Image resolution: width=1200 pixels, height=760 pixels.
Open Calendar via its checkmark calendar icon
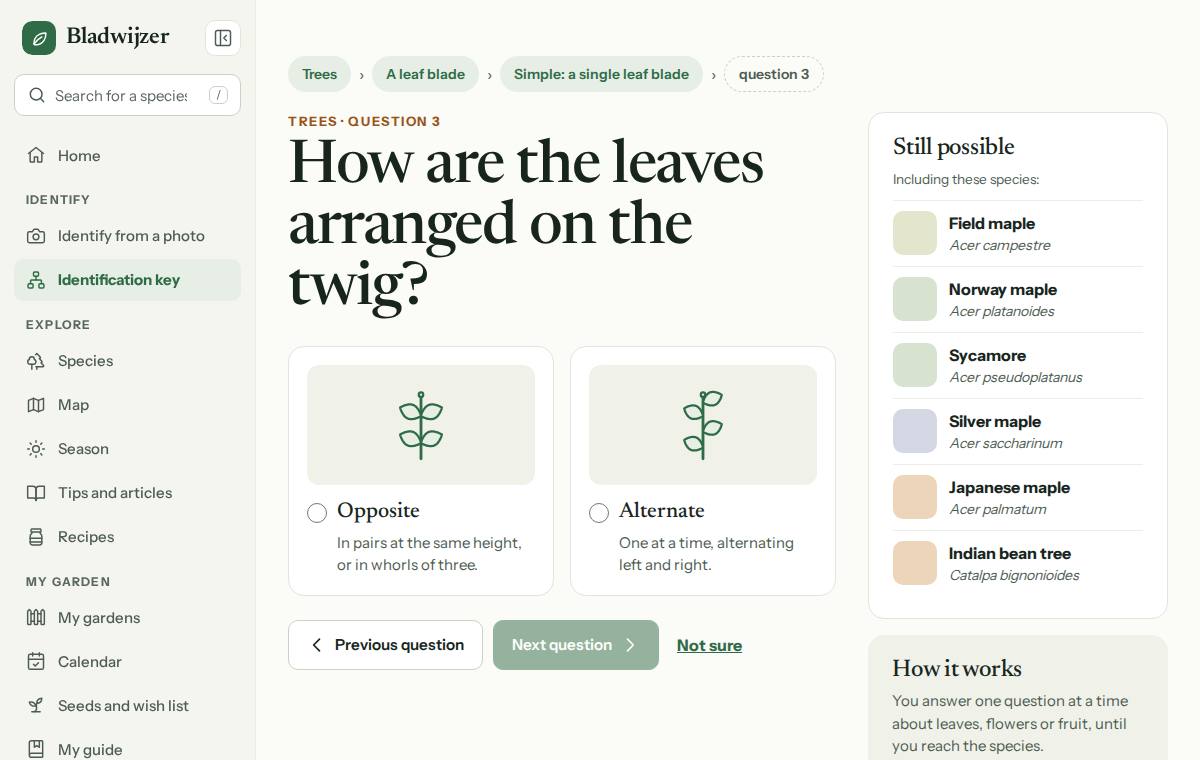pos(36,662)
